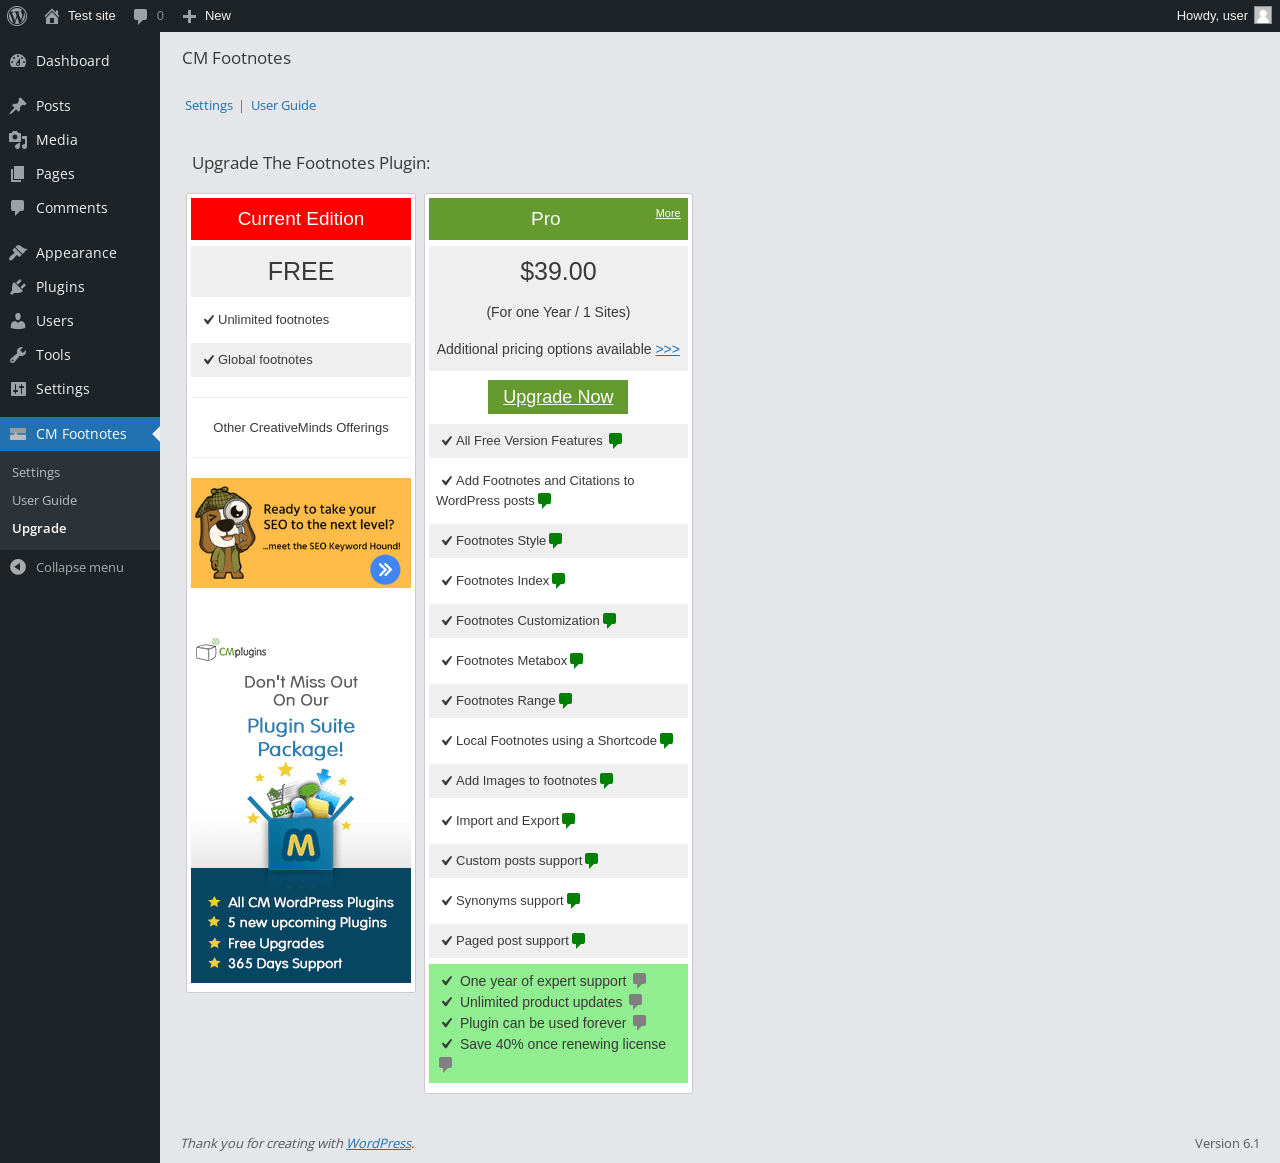This screenshot has height=1163, width=1280.
Task: Click the SEO Keyword Hound banner
Action: point(301,533)
